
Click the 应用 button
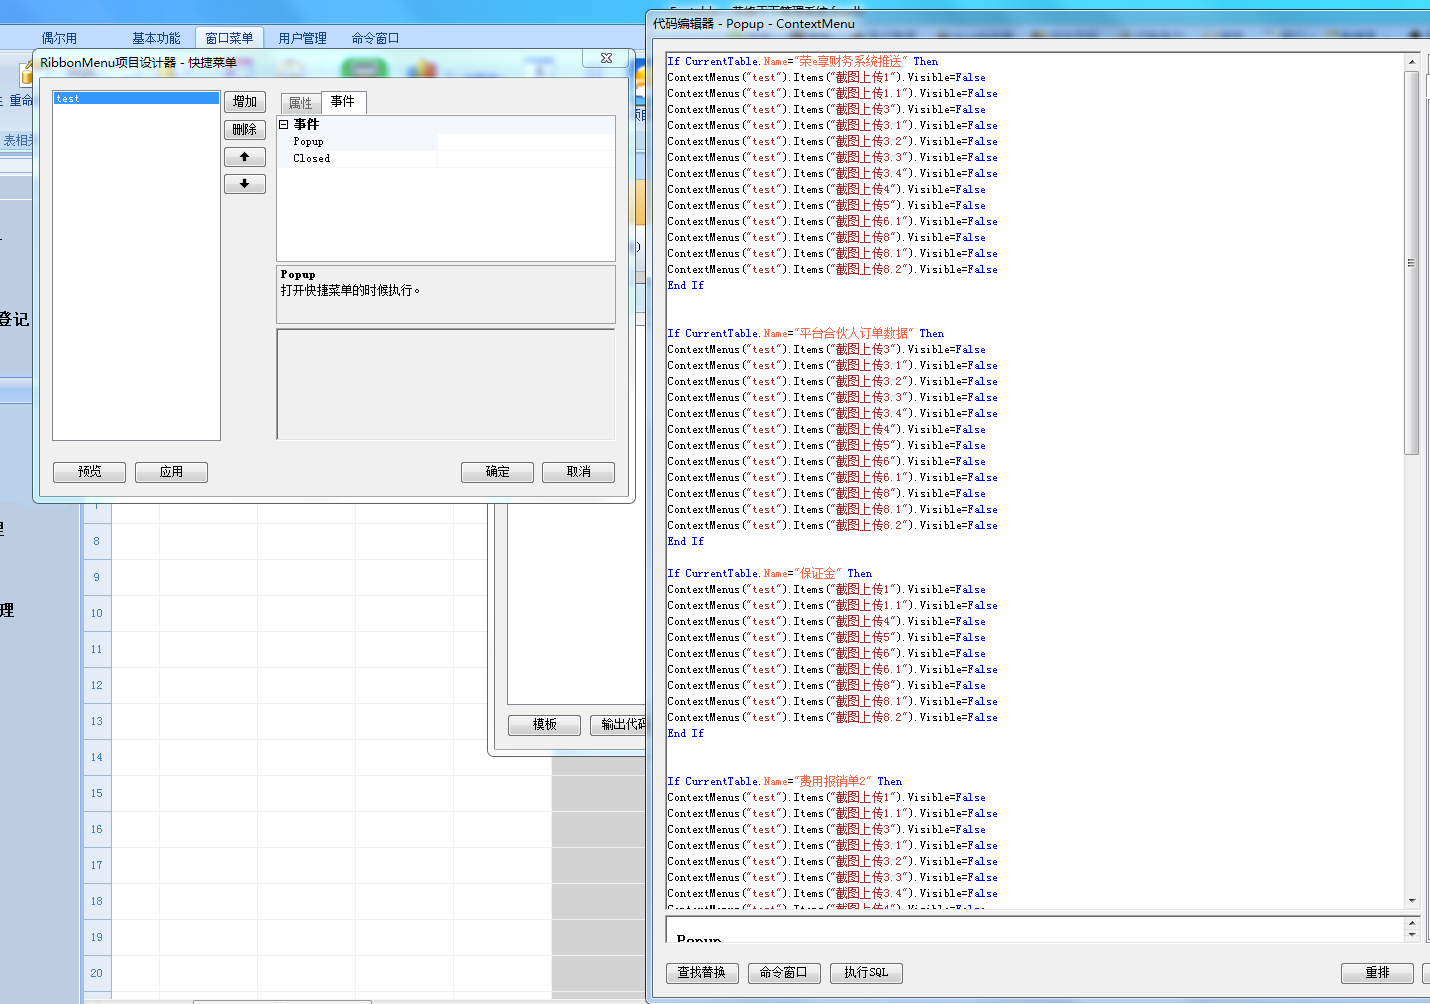(x=171, y=472)
